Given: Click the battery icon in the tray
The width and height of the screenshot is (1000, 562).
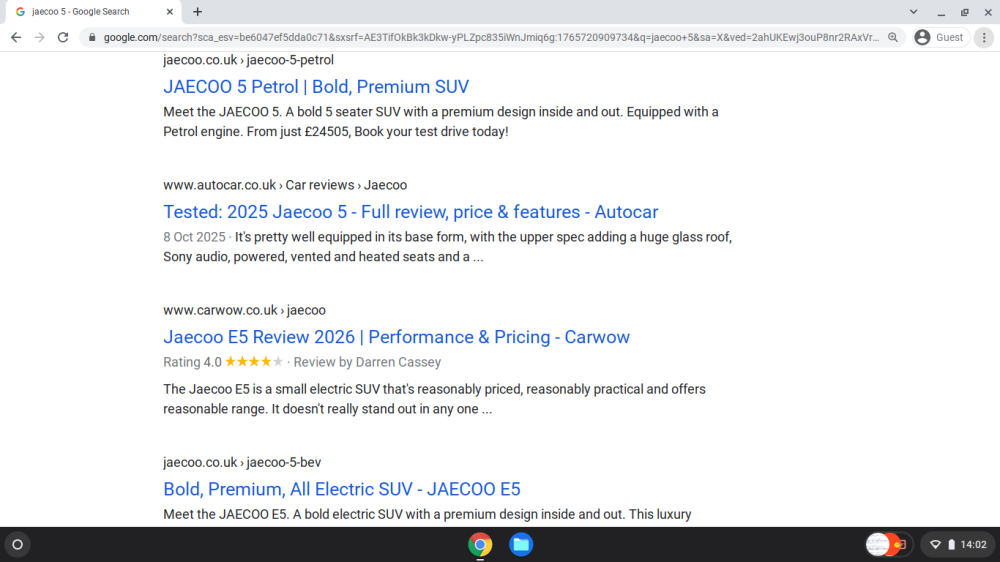Looking at the screenshot, I should click(952, 545).
